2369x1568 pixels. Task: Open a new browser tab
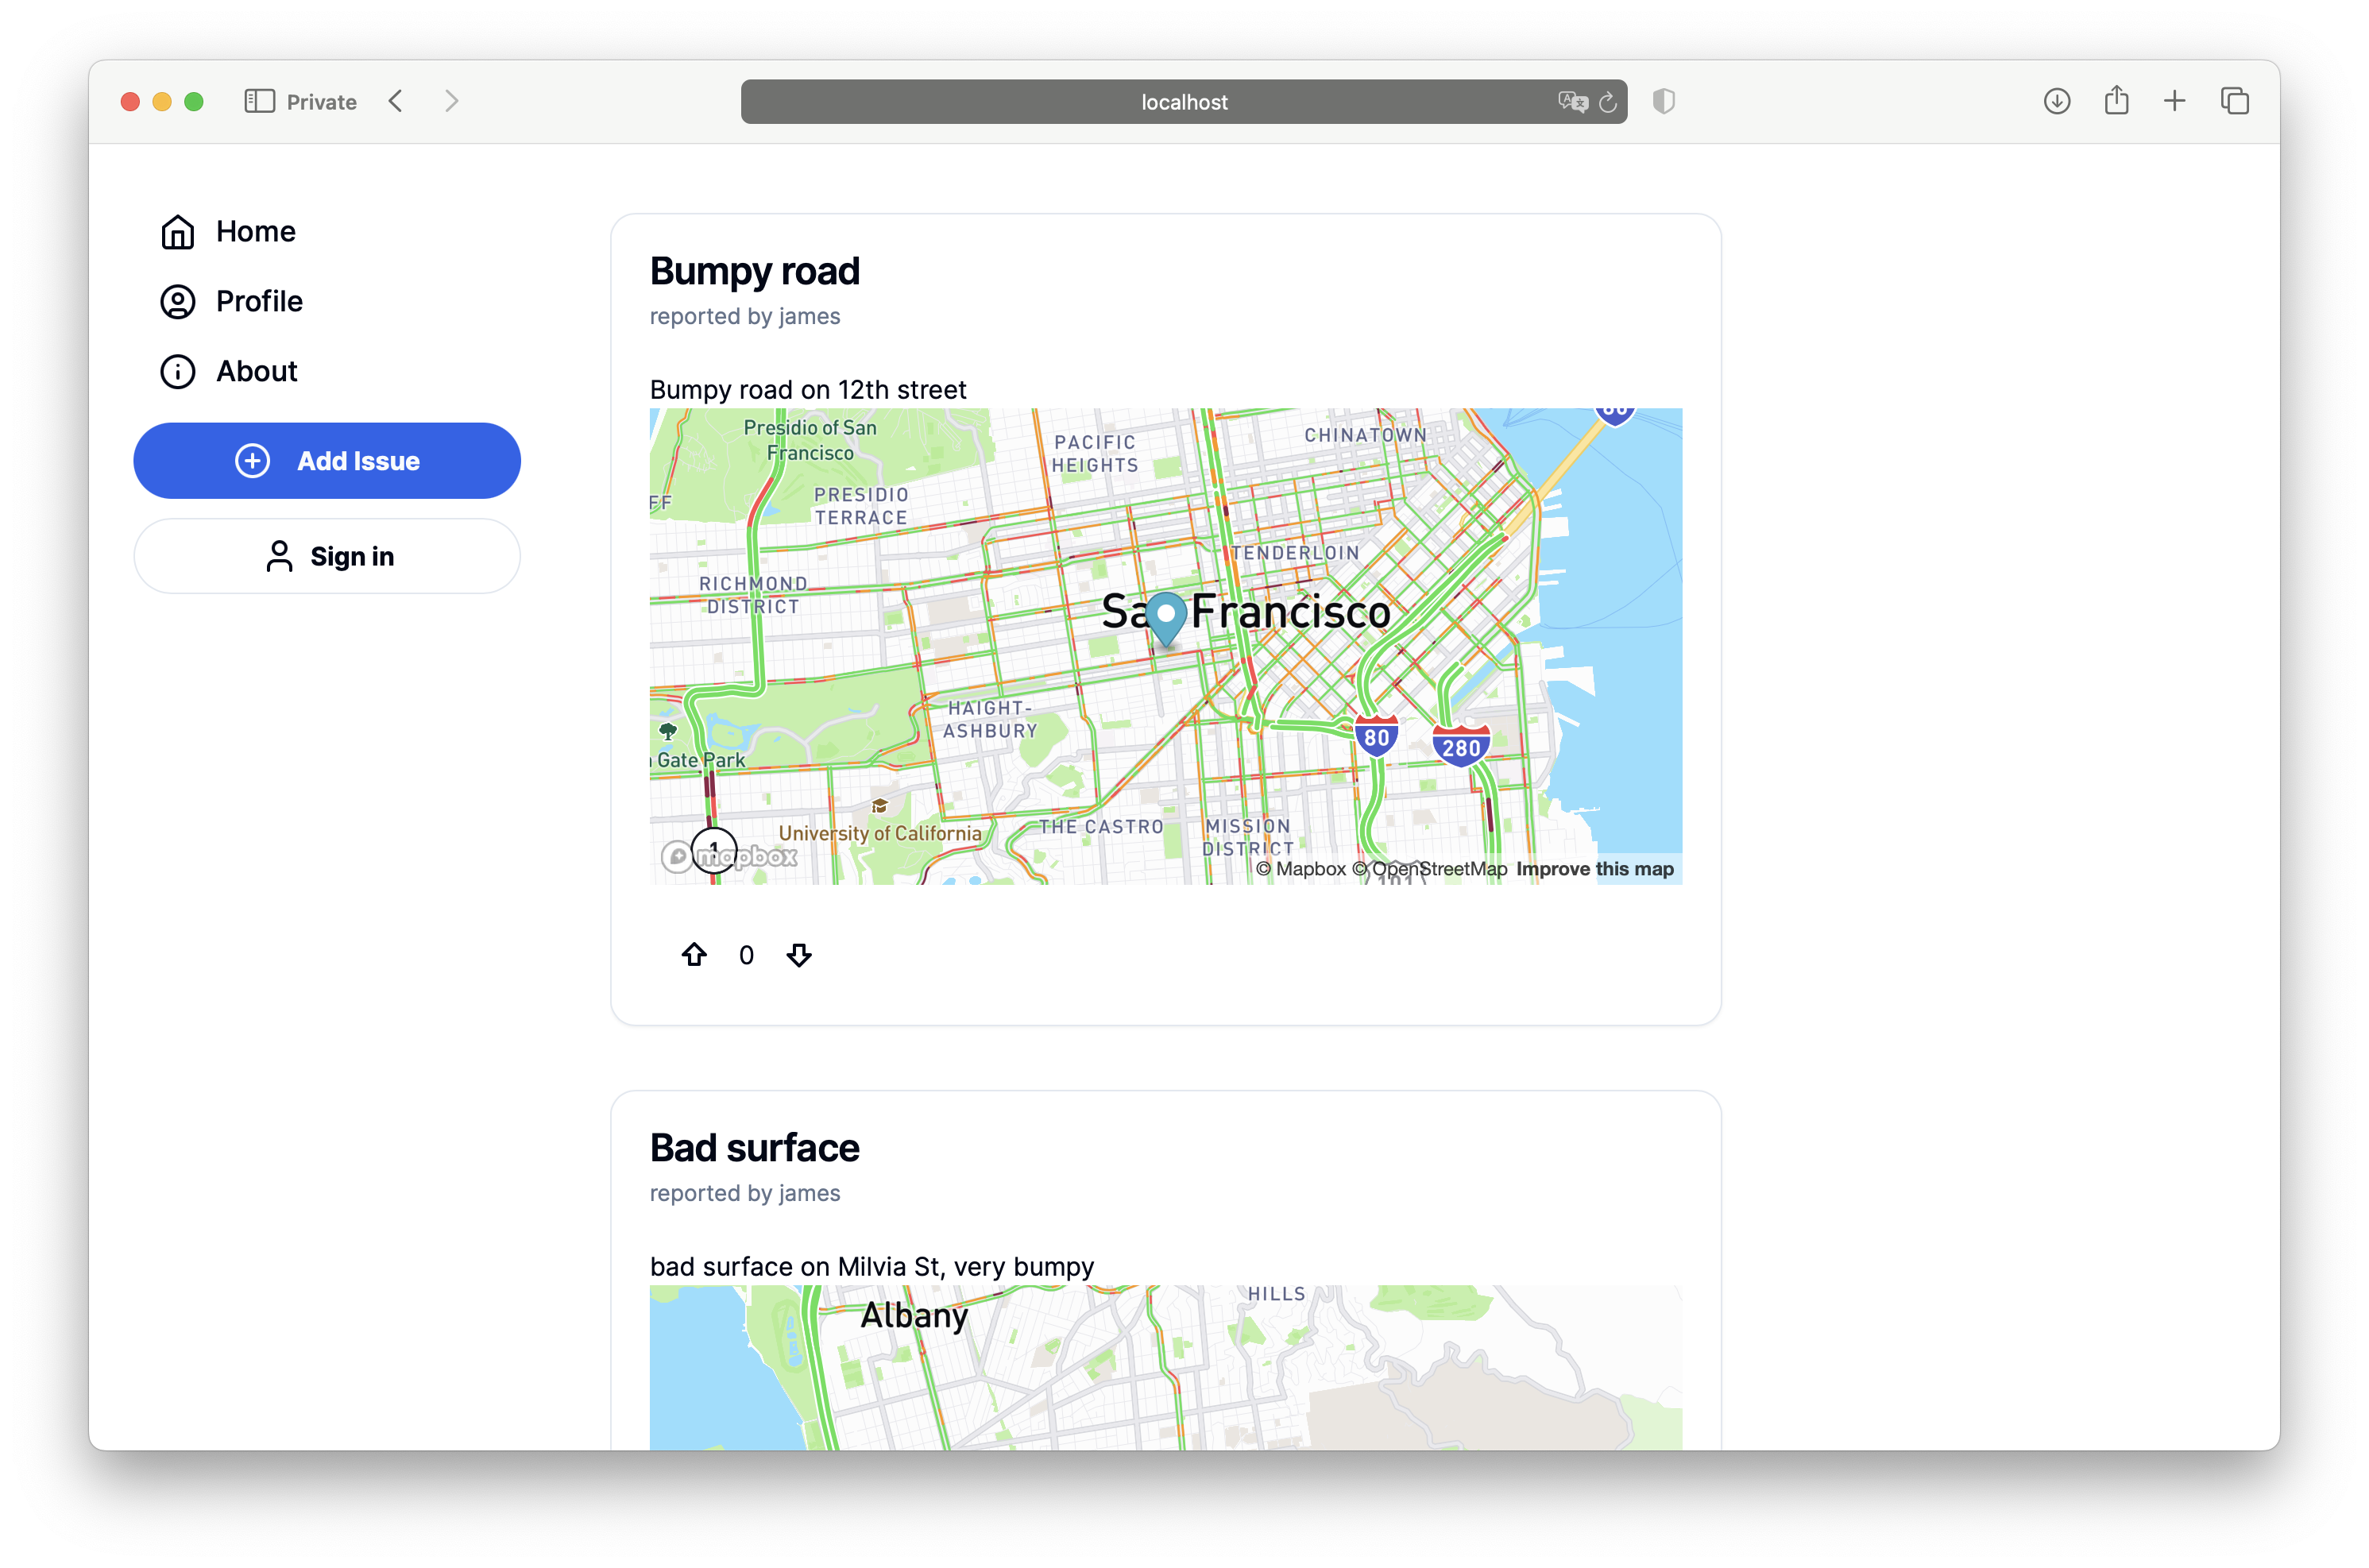pyautogui.click(x=2174, y=101)
